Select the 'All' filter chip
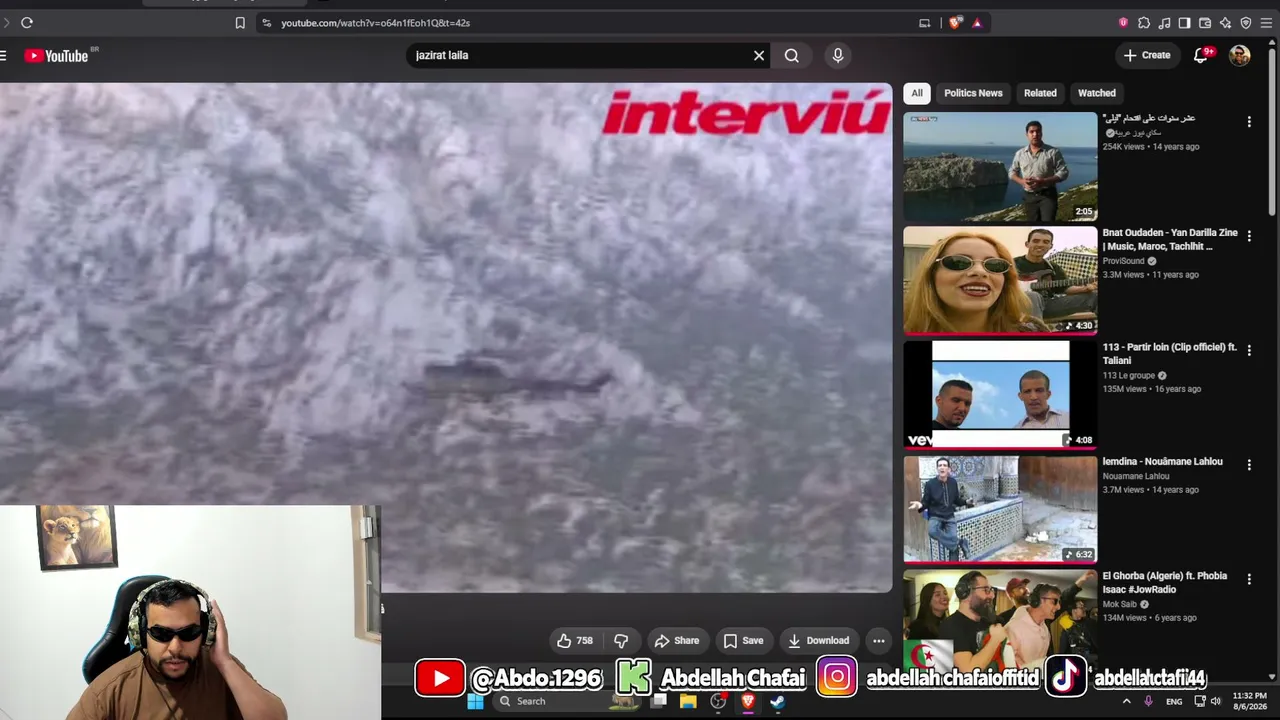Image resolution: width=1280 pixels, height=720 pixels. coord(917,93)
